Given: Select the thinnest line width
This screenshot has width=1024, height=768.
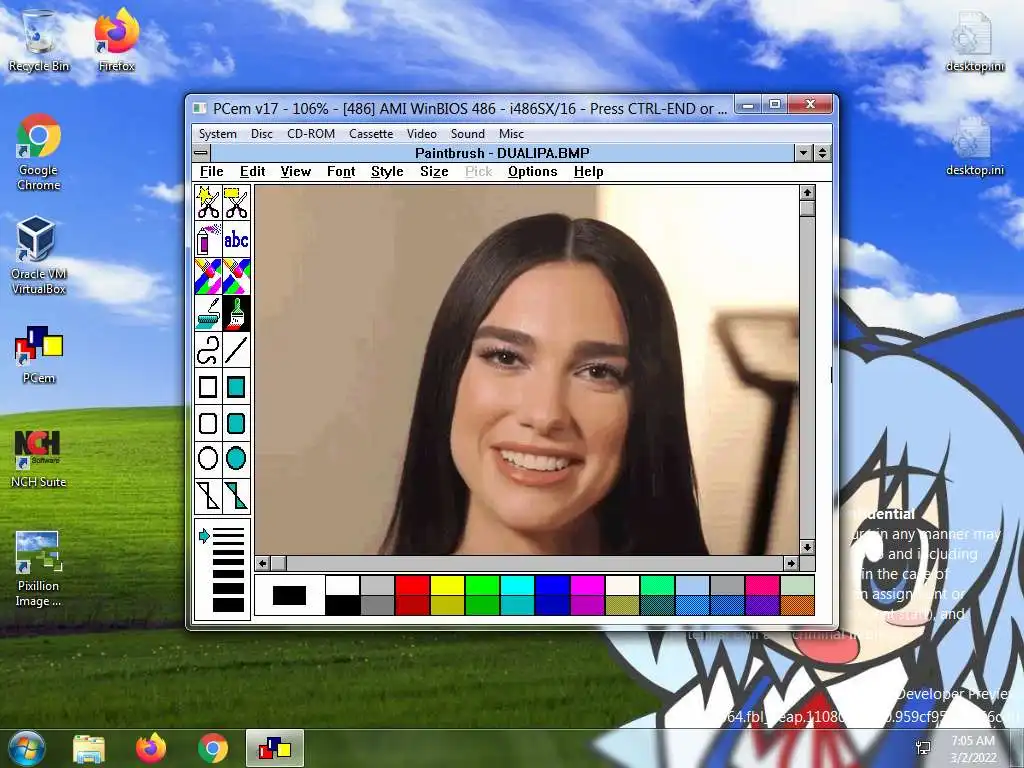Looking at the screenshot, I should pos(228,530).
